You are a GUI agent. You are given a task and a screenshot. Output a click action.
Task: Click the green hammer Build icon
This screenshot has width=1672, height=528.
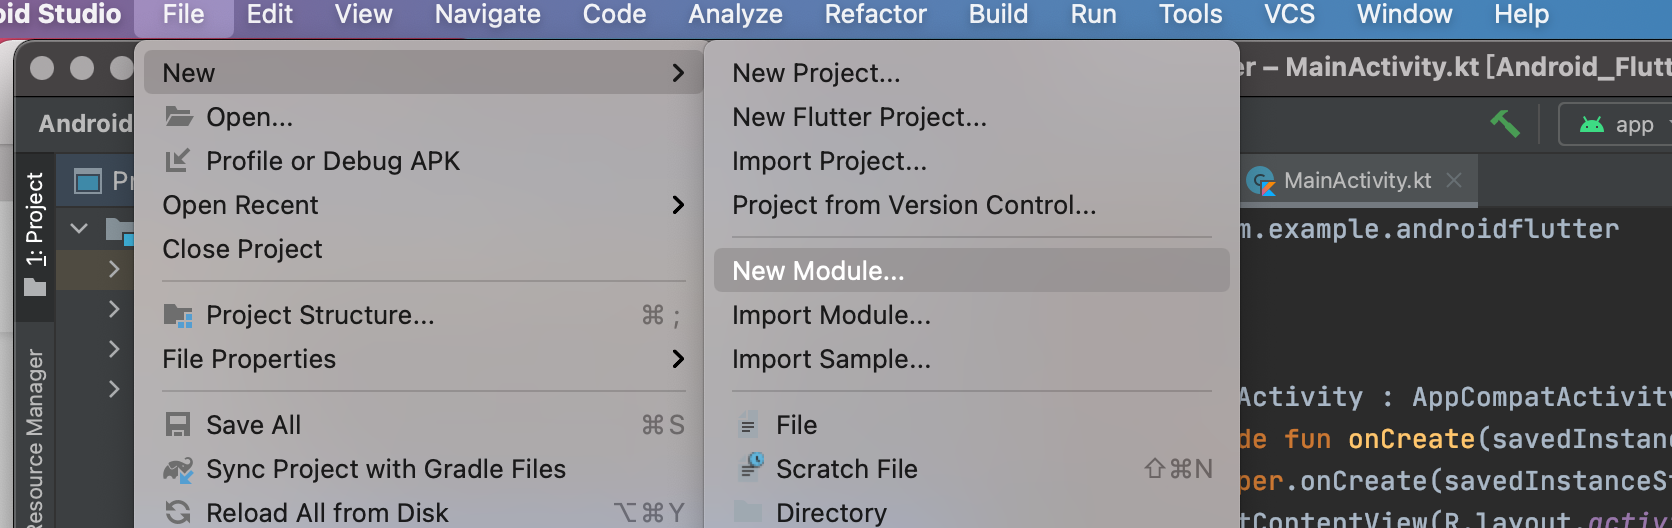(1504, 124)
